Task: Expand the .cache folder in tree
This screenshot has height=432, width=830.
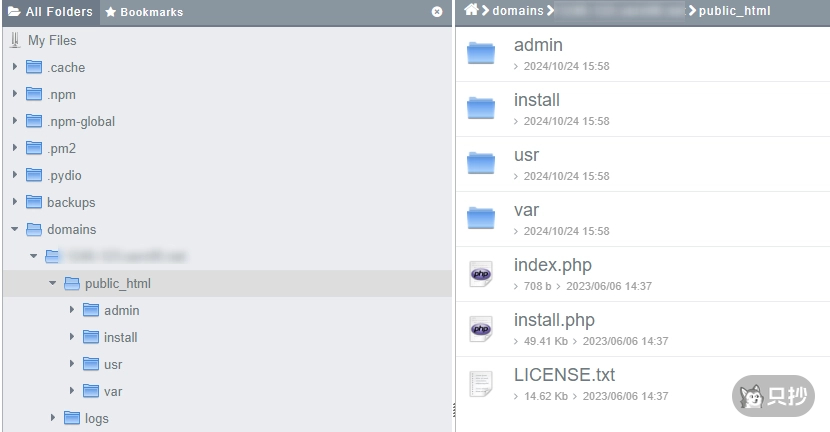Action: pyautogui.click(x=15, y=67)
